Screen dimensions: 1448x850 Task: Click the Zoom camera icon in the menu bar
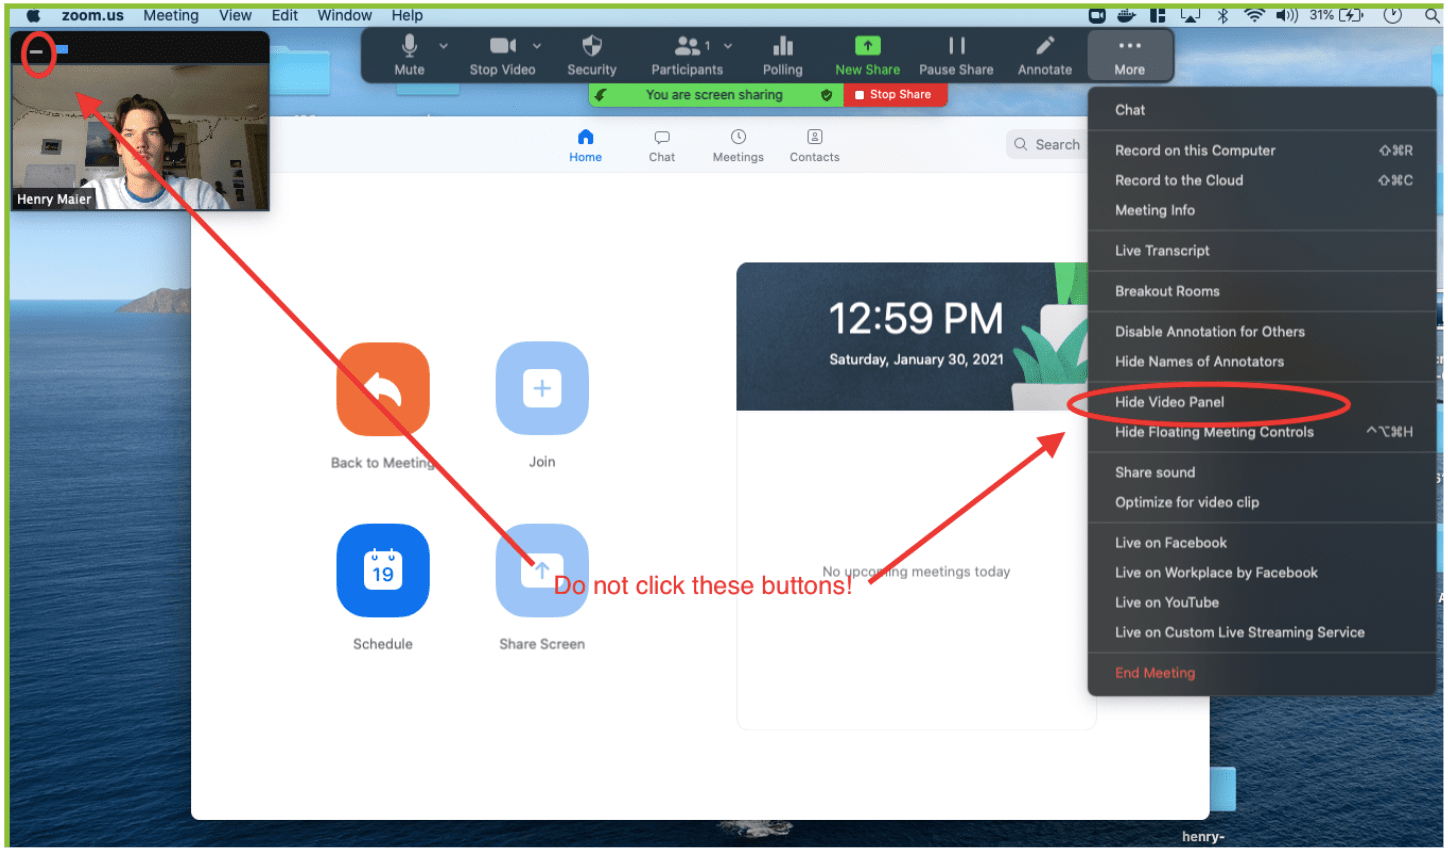1097,15
